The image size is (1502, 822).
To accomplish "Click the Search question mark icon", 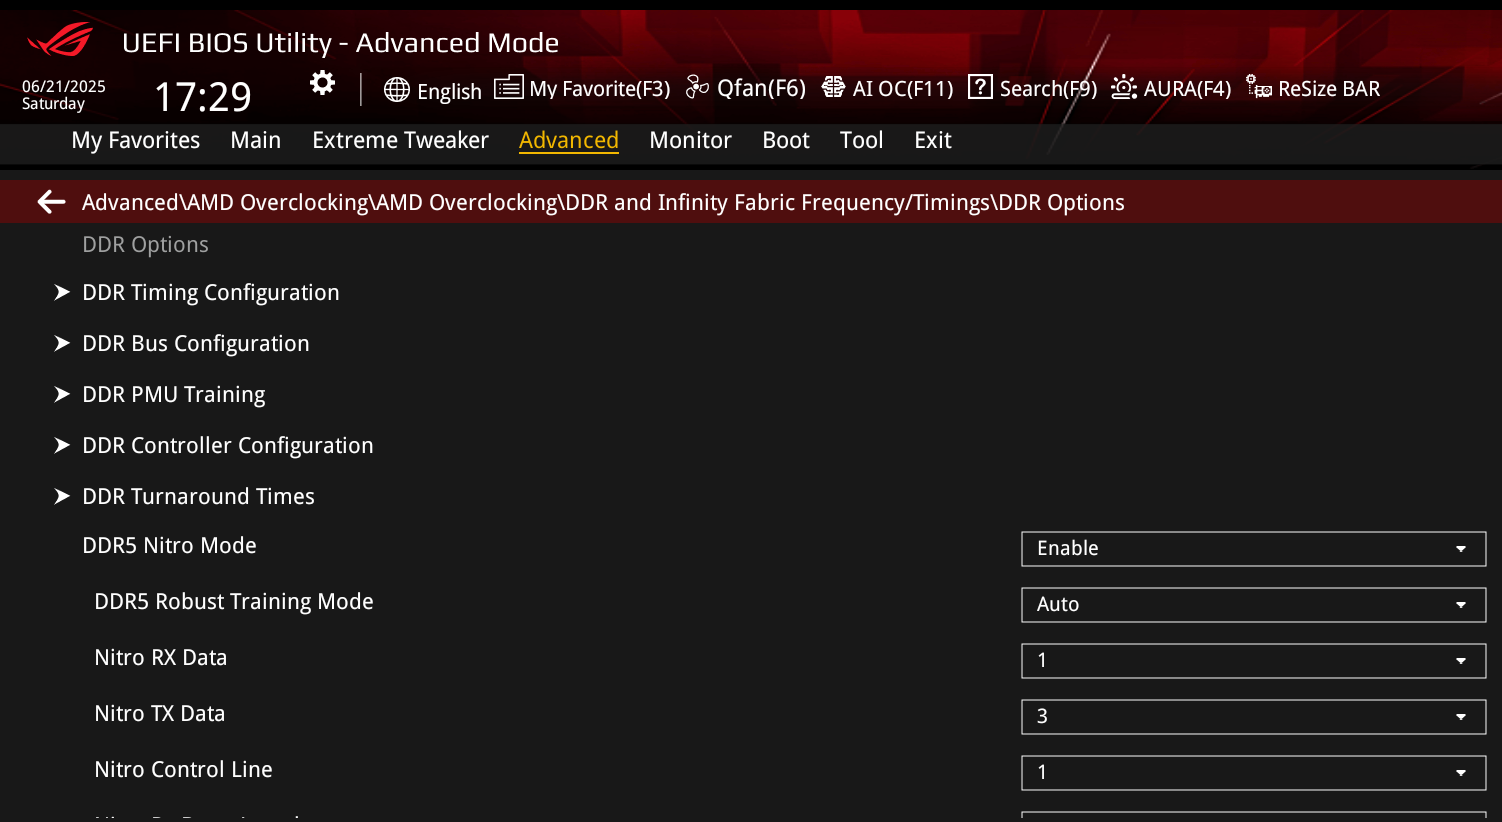I will coord(980,88).
